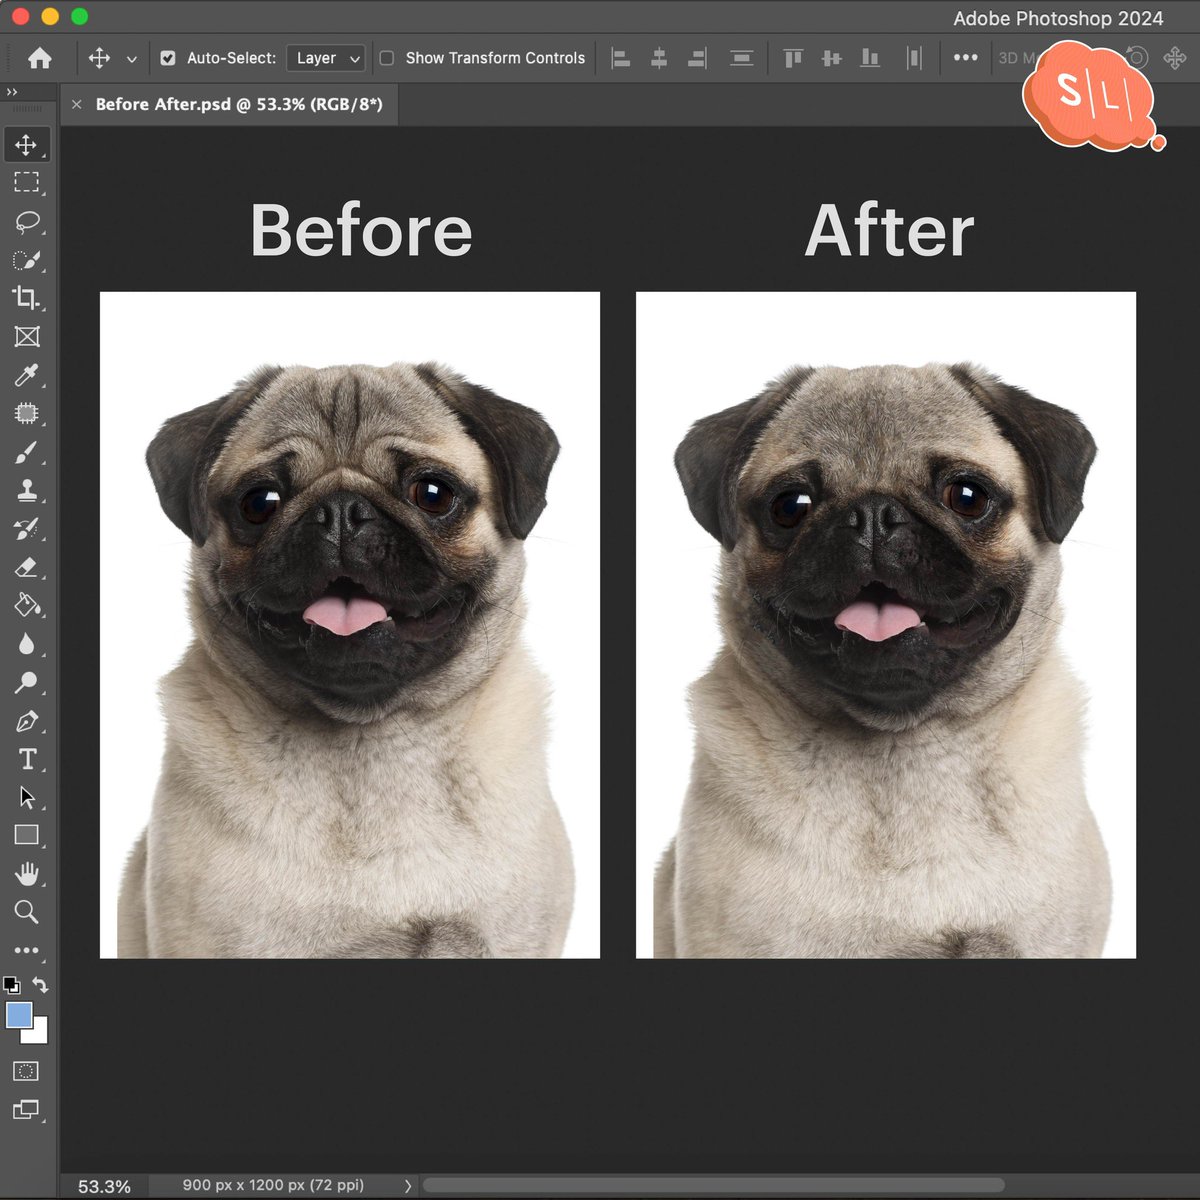Click the Edit Toolbar ellipsis button
Screen dimensions: 1200x1200
pos(28,949)
